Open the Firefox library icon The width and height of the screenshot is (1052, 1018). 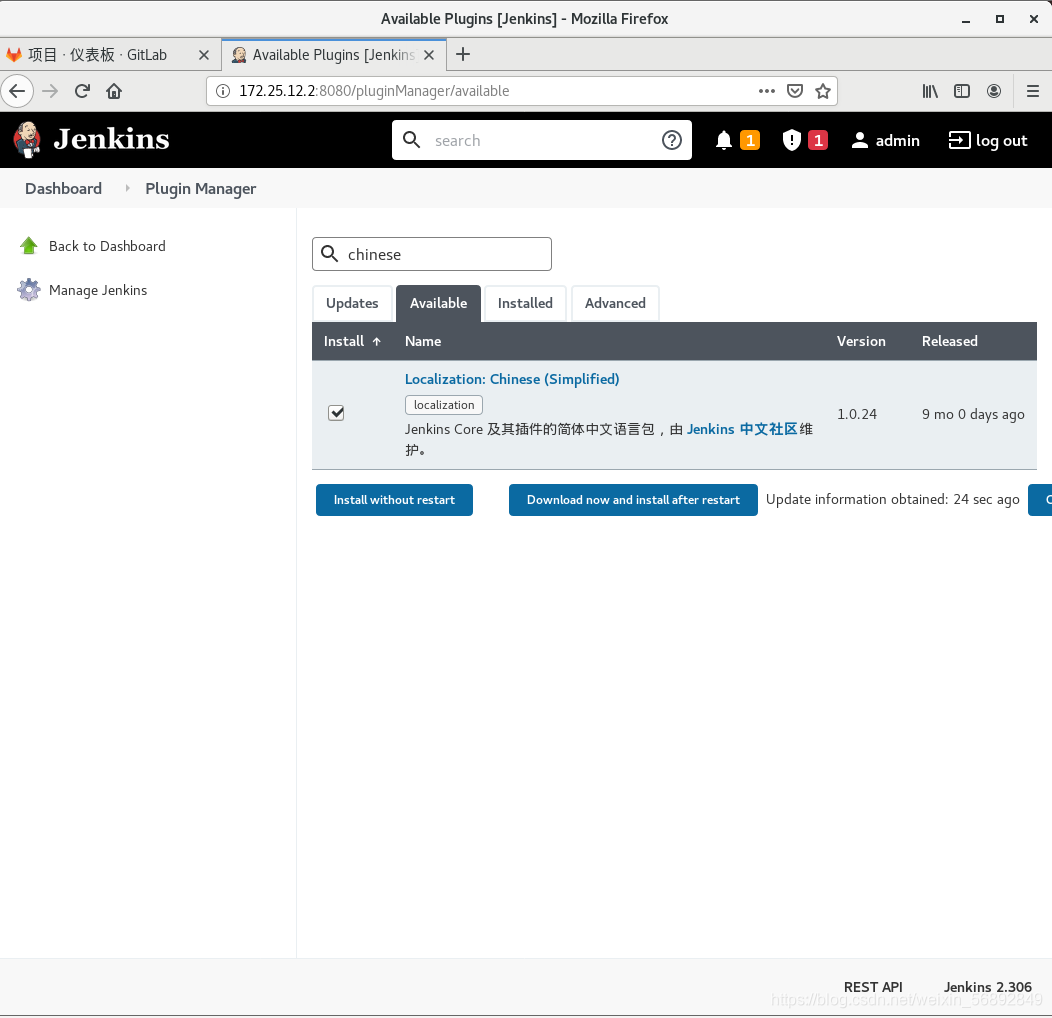930,91
